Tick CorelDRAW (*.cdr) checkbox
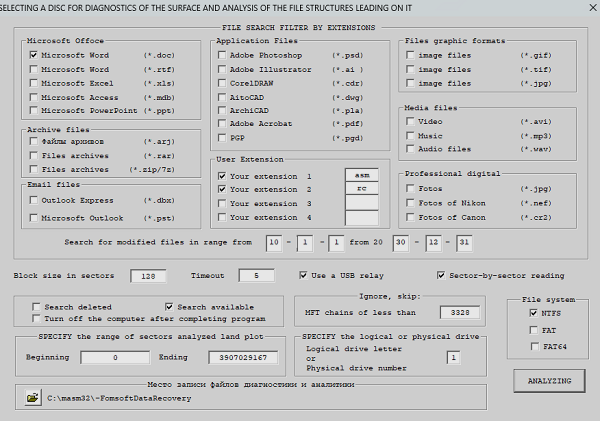Screen dimensions: 600x421 [222, 83]
